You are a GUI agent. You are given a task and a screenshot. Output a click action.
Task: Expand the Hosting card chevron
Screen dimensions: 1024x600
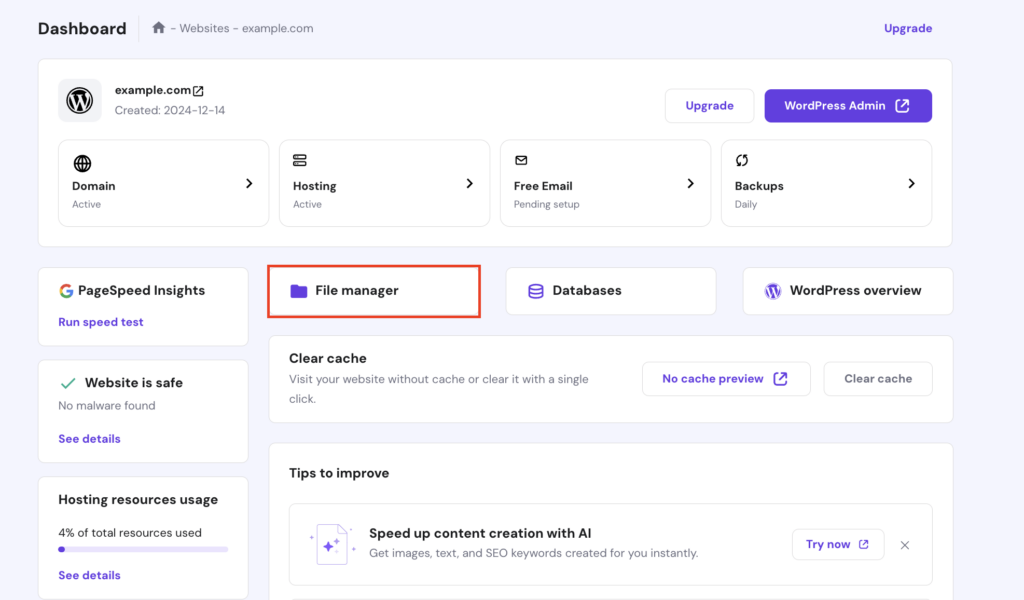coord(470,183)
